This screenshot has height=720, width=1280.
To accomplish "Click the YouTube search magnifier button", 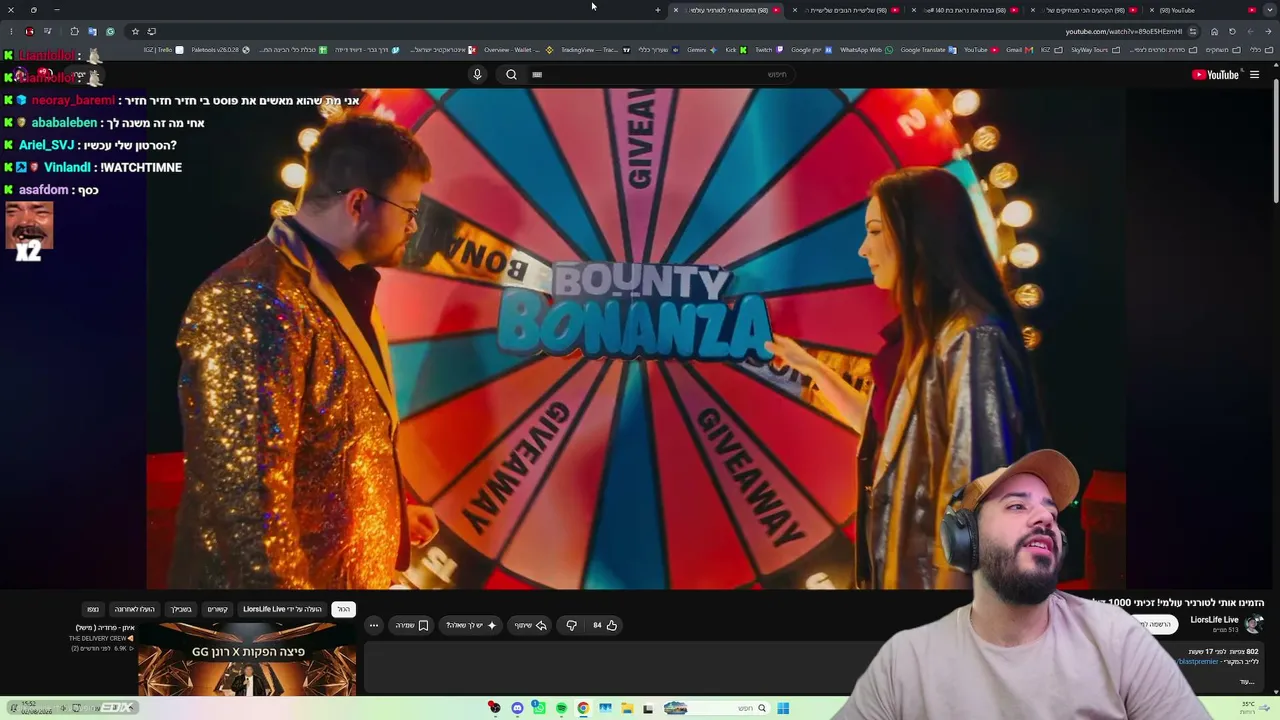I will [511, 74].
